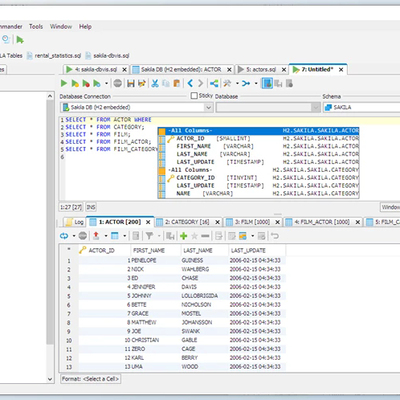Go to previous SQL with left chevron
Screen dimensions: 400x400
190,83
